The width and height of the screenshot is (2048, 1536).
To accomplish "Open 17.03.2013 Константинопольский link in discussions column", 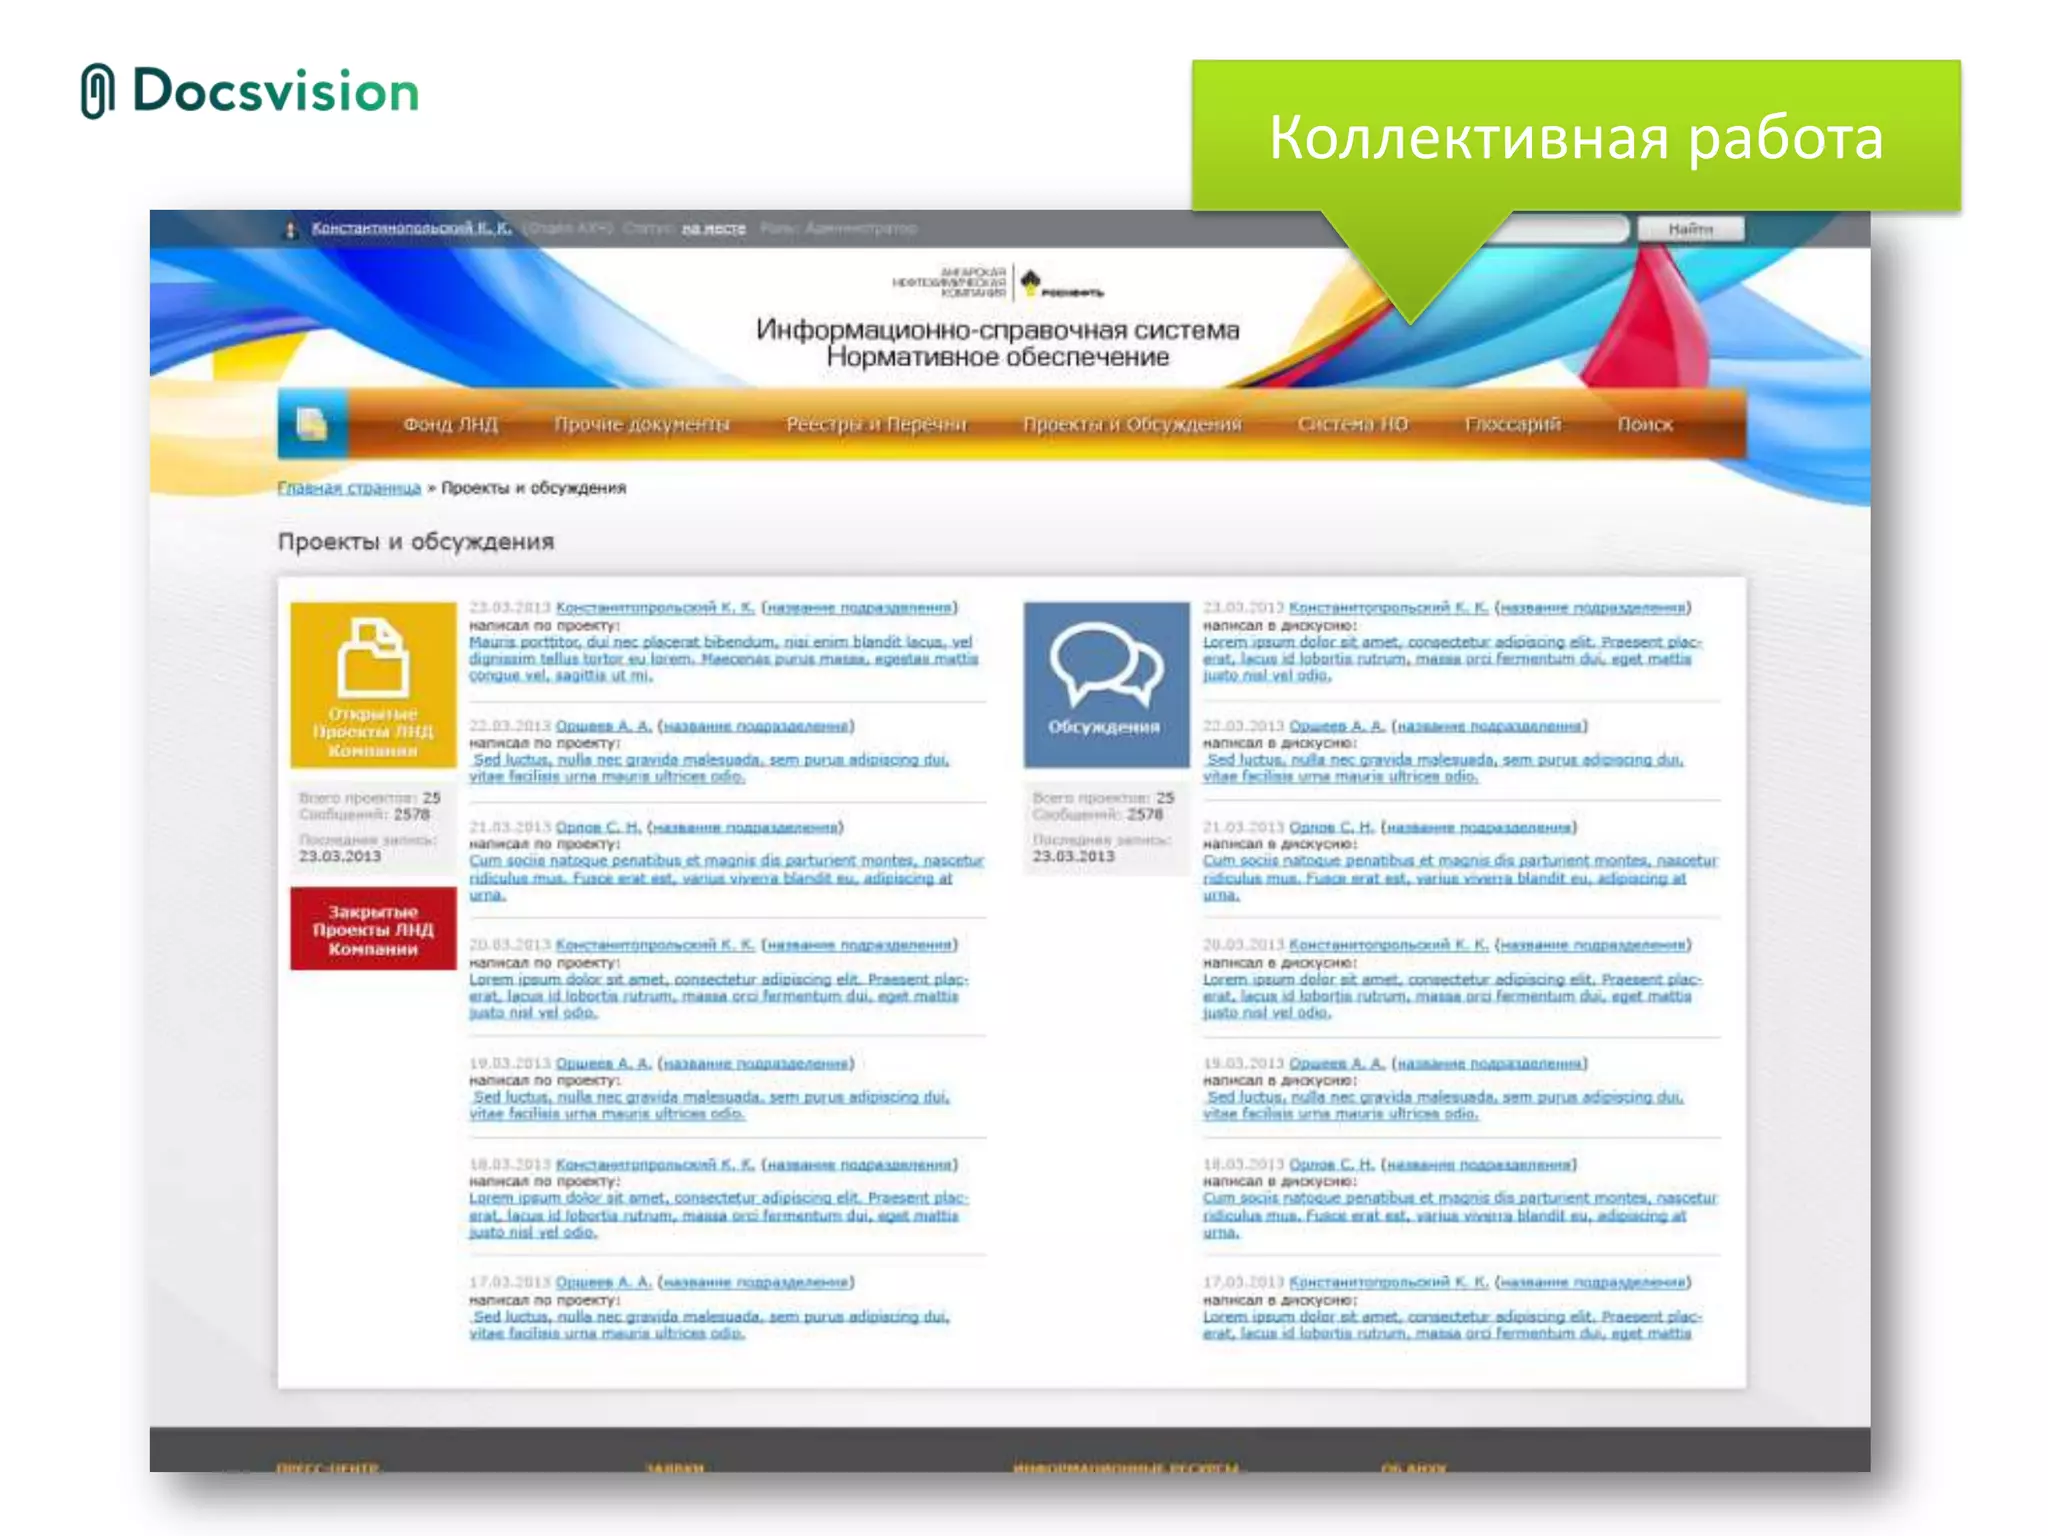I will [x=1388, y=1282].
